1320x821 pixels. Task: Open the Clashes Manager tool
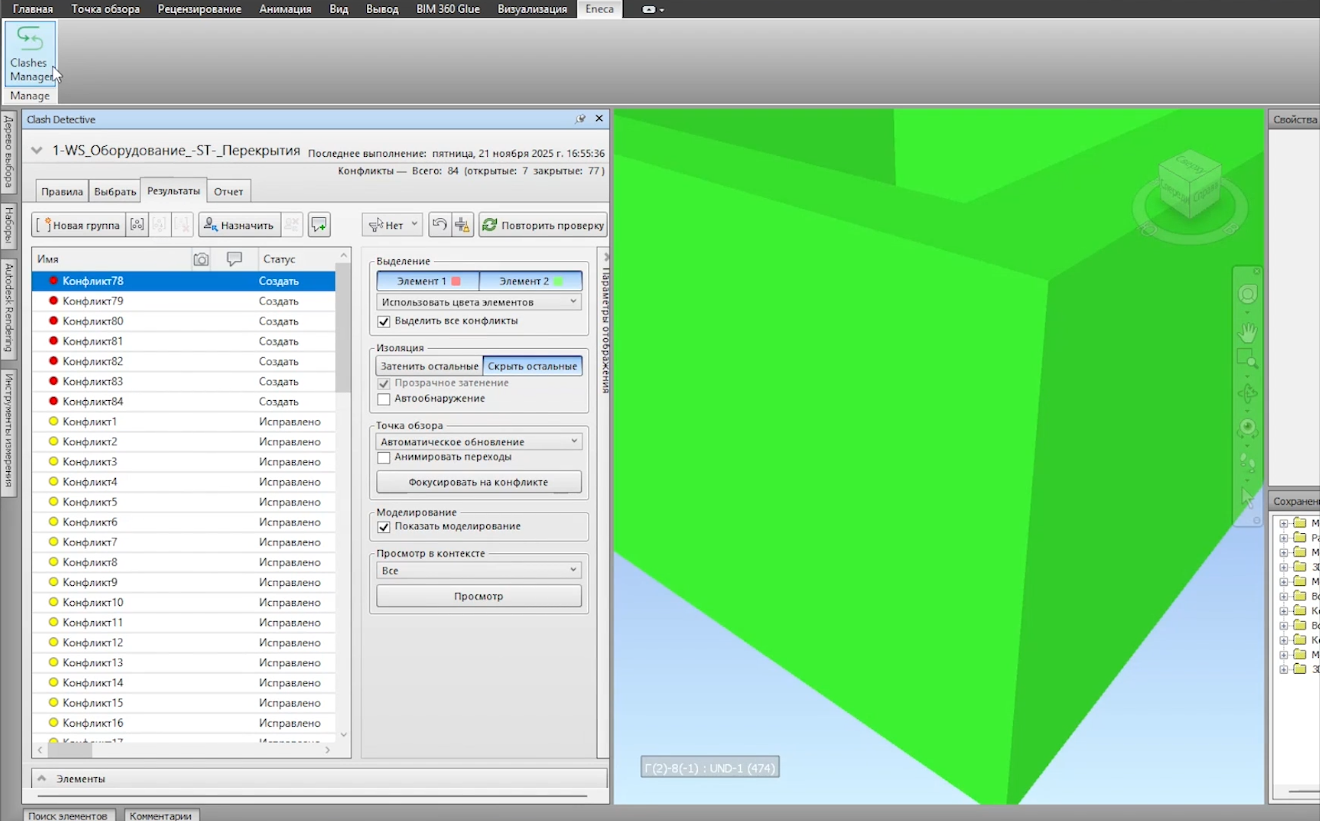click(x=30, y=53)
